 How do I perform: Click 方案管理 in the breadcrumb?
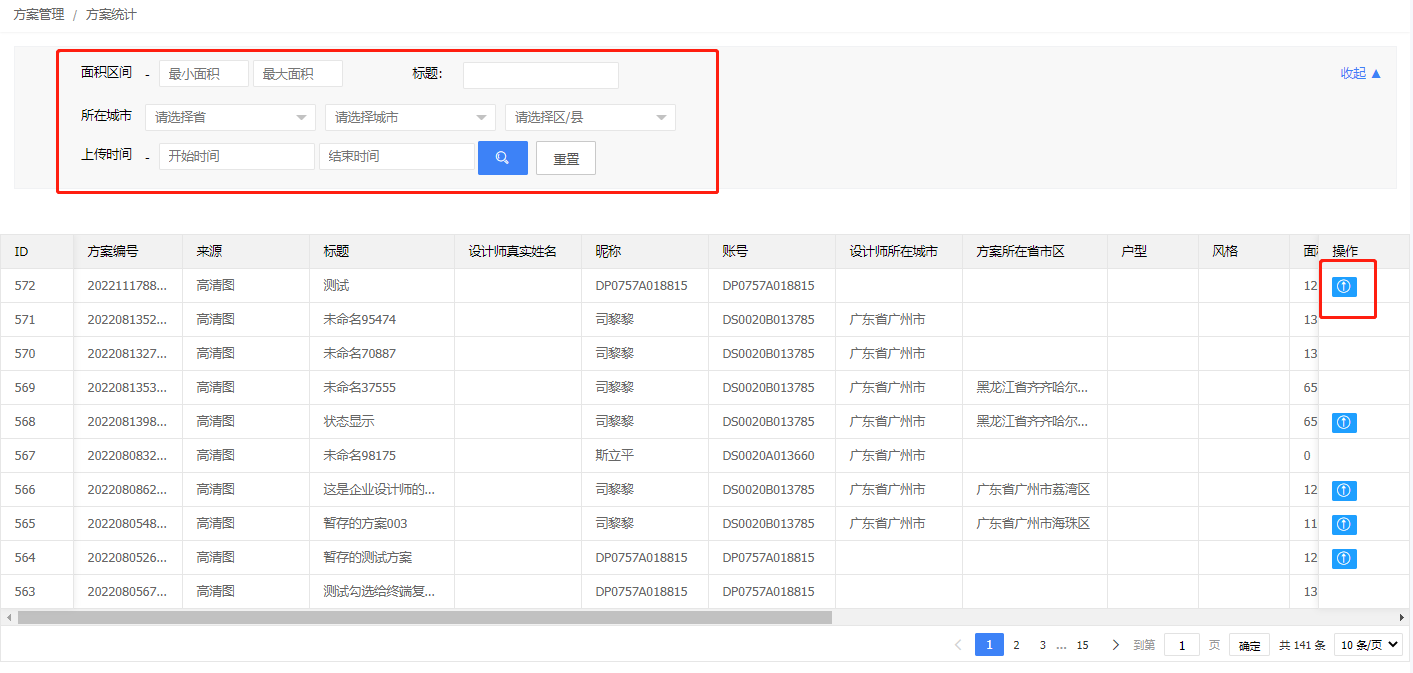tap(39, 15)
